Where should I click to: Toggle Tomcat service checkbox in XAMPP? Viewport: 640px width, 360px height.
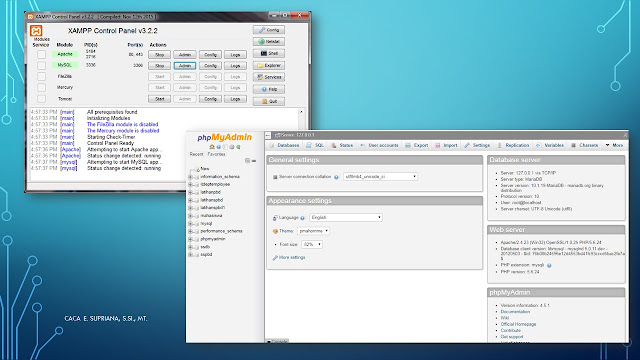(41, 99)
